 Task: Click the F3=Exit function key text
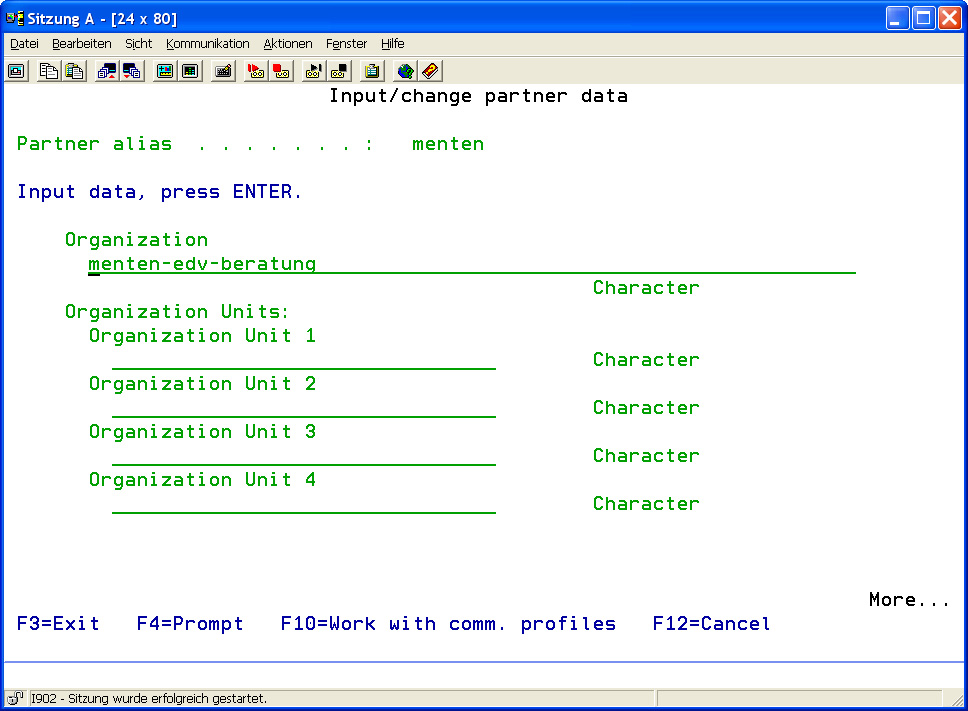tap(58, 624)
